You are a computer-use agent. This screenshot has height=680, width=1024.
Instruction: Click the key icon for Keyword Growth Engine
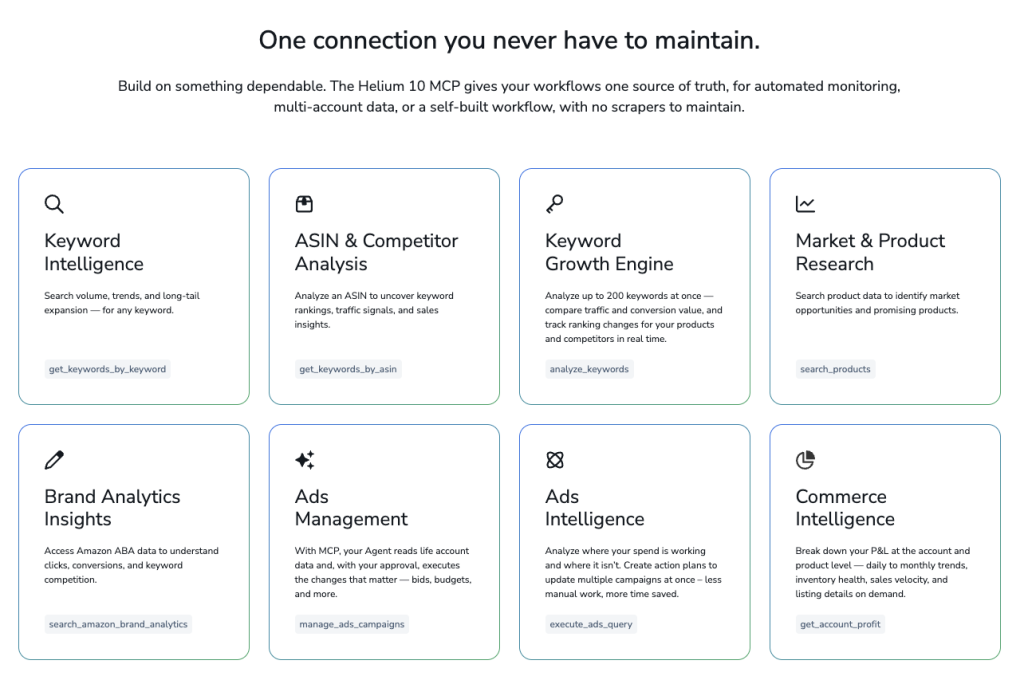554,204
